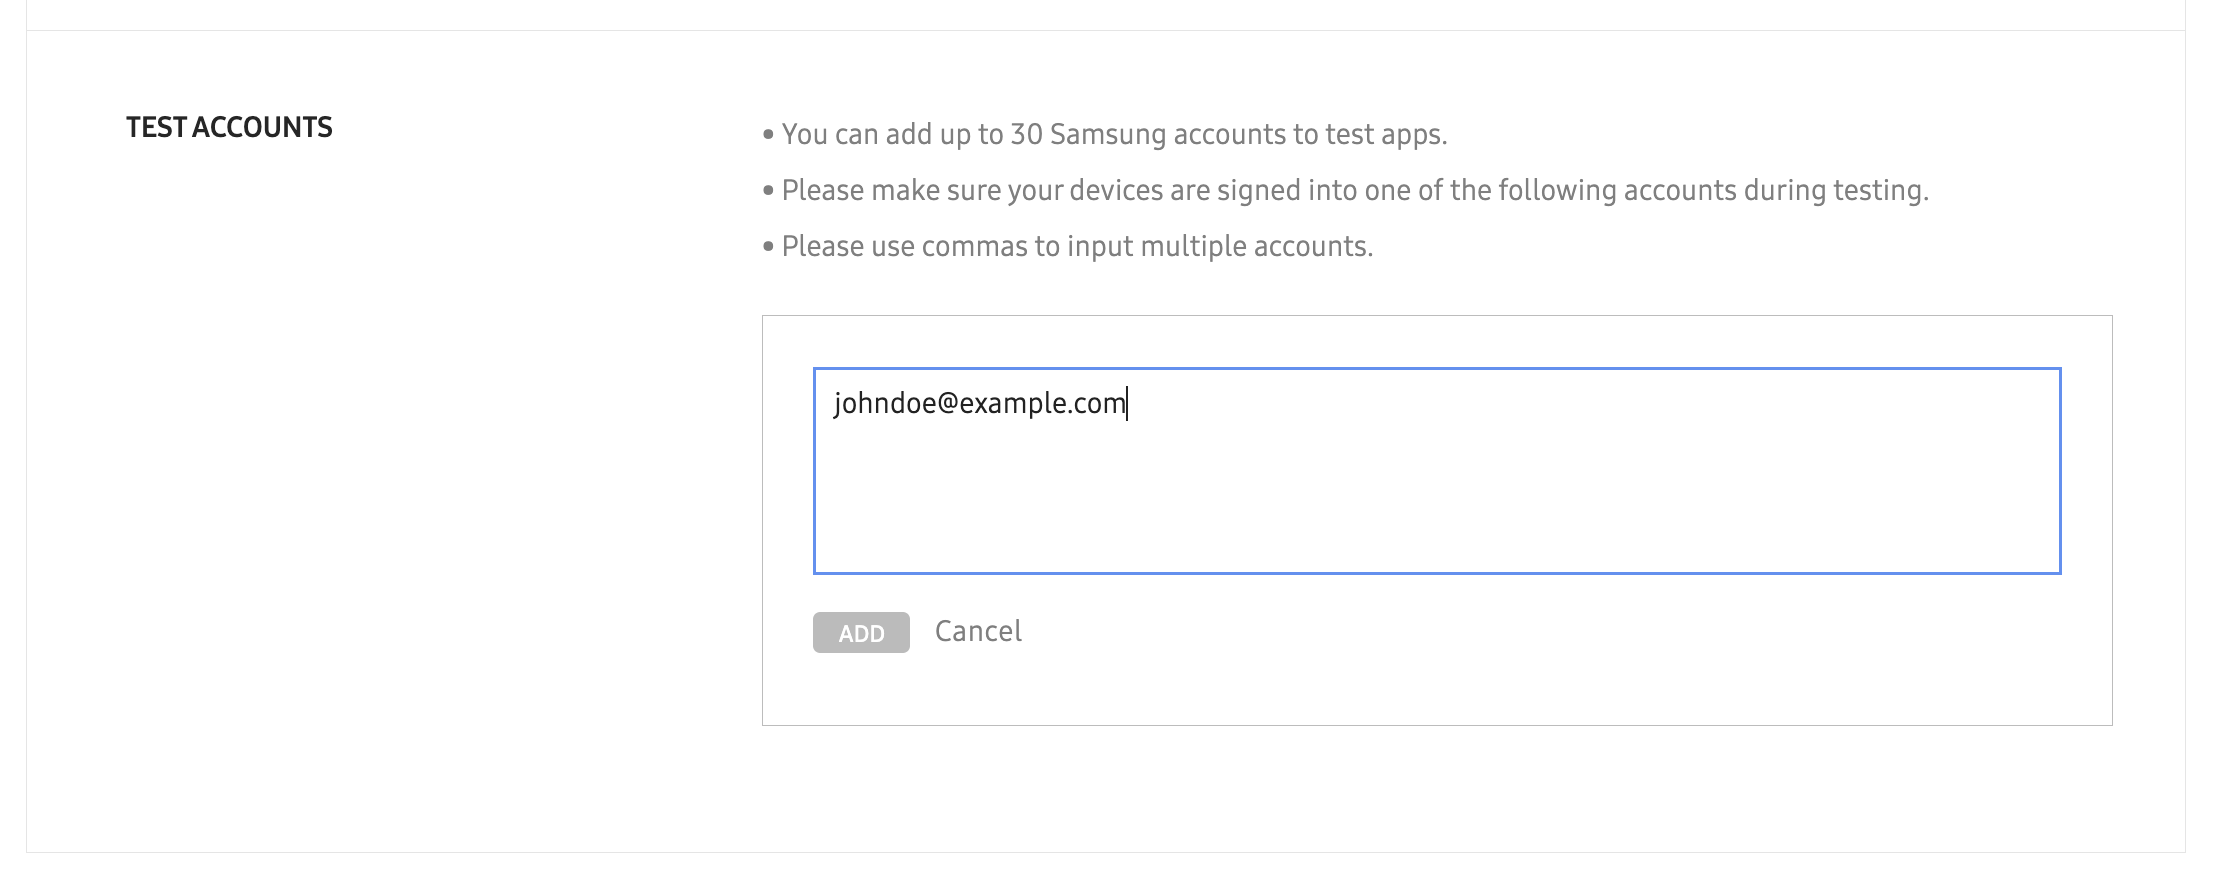Click the 'use commas' instruction line
This screenshot has width=2218, height=888.
tap(1077, 246)
